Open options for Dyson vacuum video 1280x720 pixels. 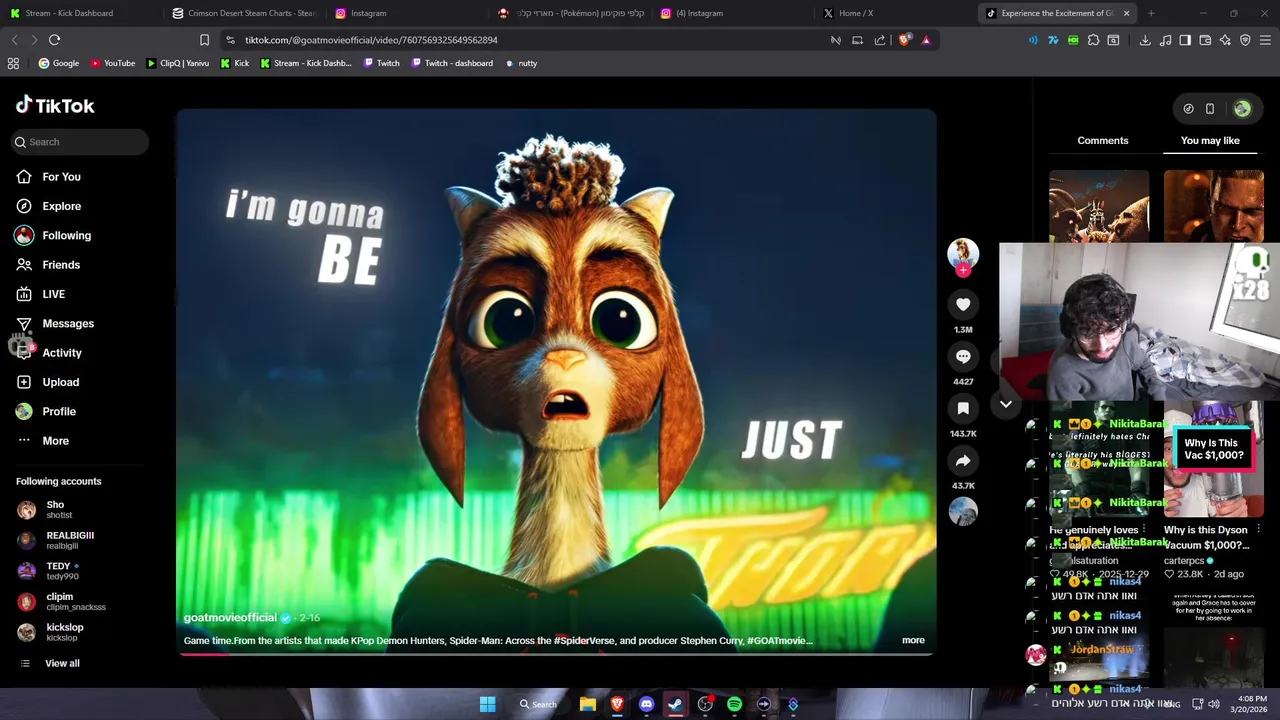coord(1258,530)
